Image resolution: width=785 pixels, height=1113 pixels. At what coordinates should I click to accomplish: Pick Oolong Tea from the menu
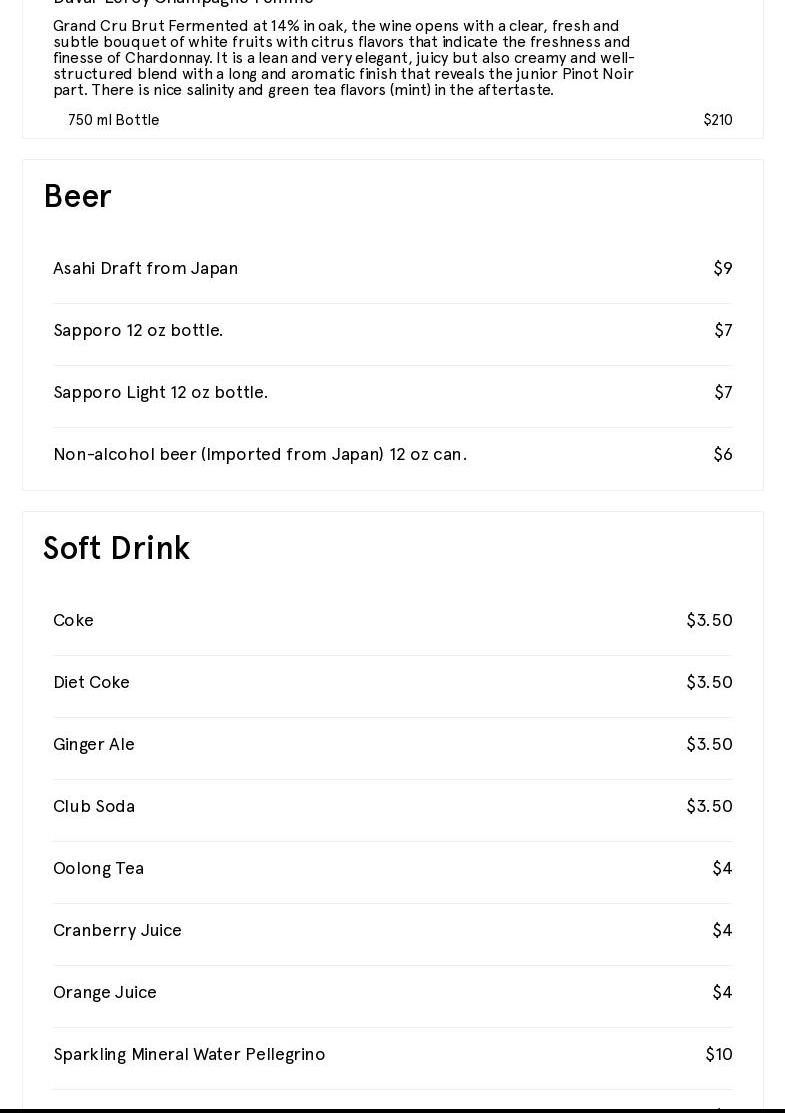[x=98, y=868]
